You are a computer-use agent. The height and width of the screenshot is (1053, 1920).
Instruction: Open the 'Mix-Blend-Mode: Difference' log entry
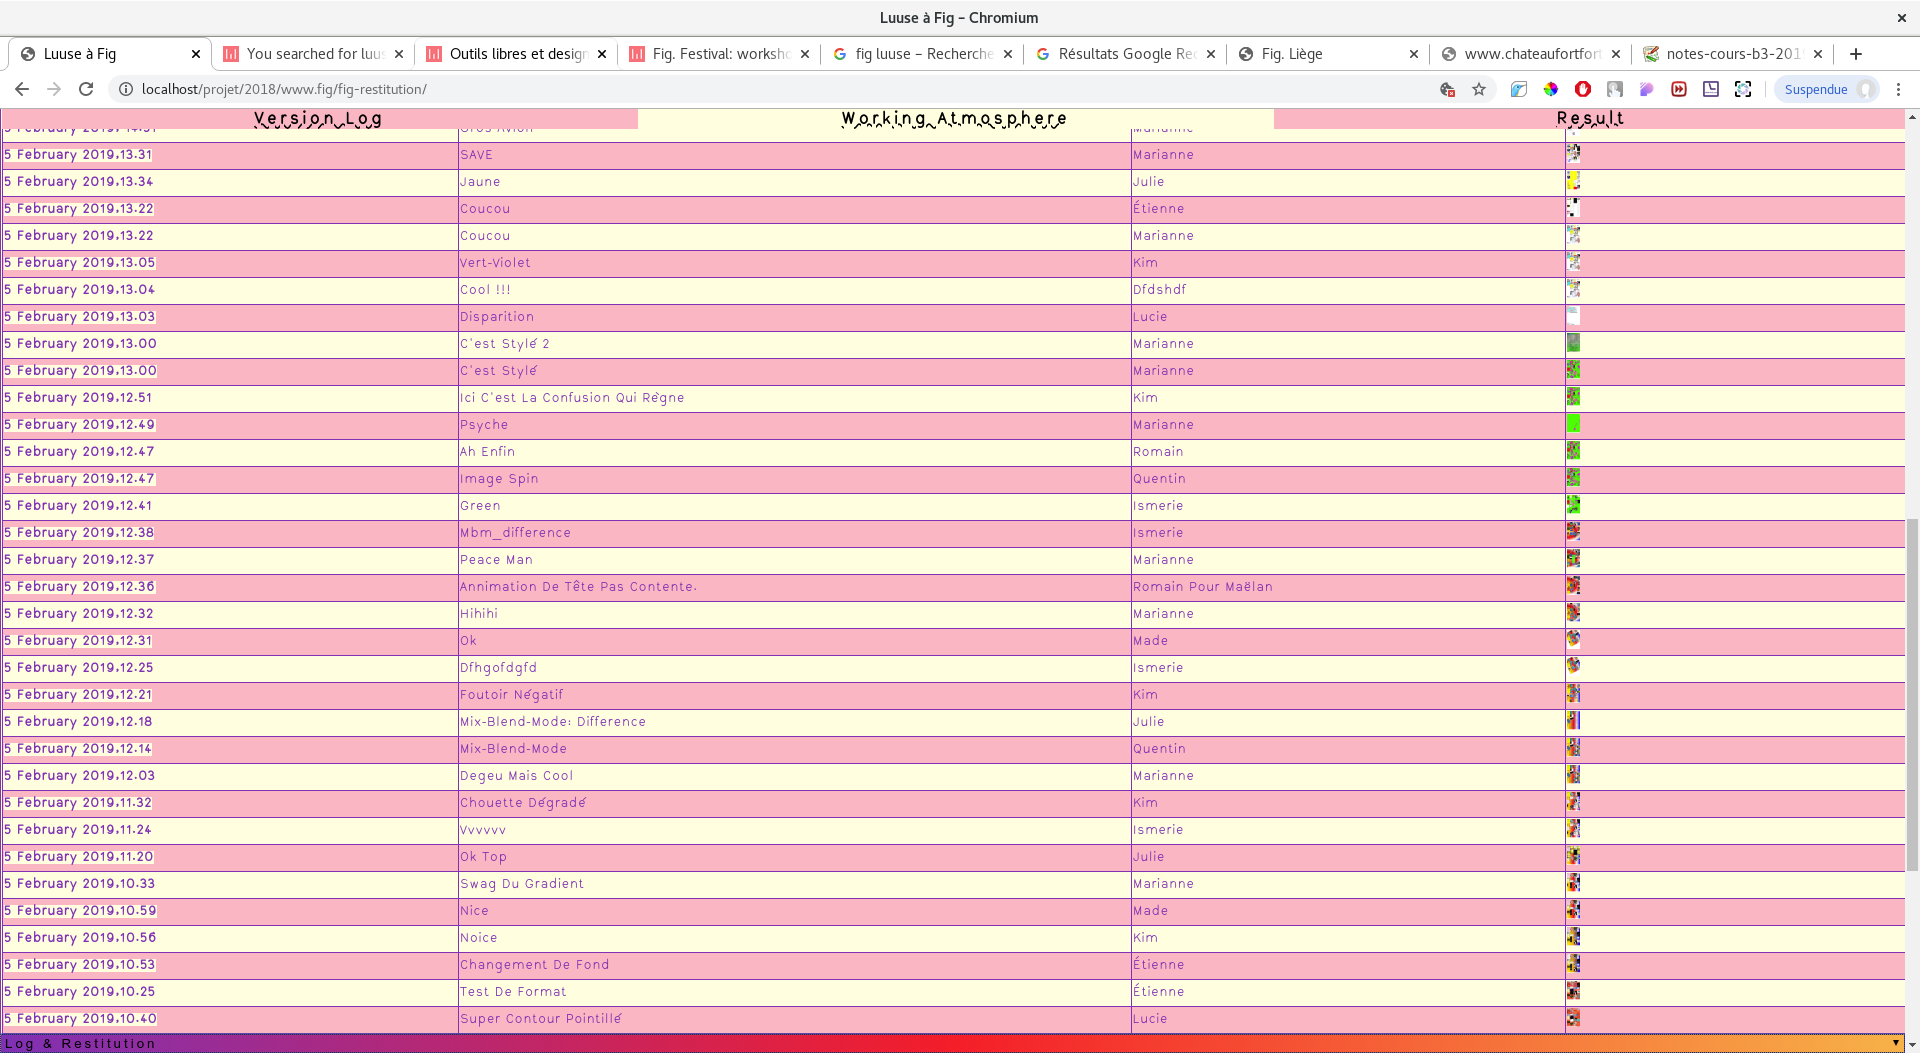coord(552,722)
